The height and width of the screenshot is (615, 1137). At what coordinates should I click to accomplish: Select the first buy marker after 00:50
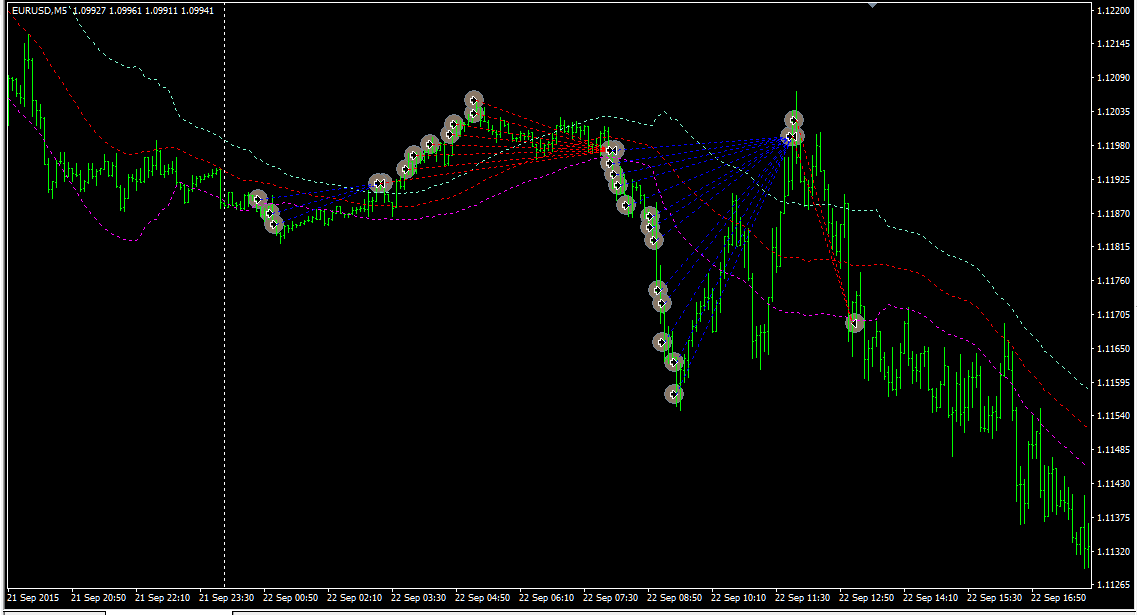pos(257,199)
